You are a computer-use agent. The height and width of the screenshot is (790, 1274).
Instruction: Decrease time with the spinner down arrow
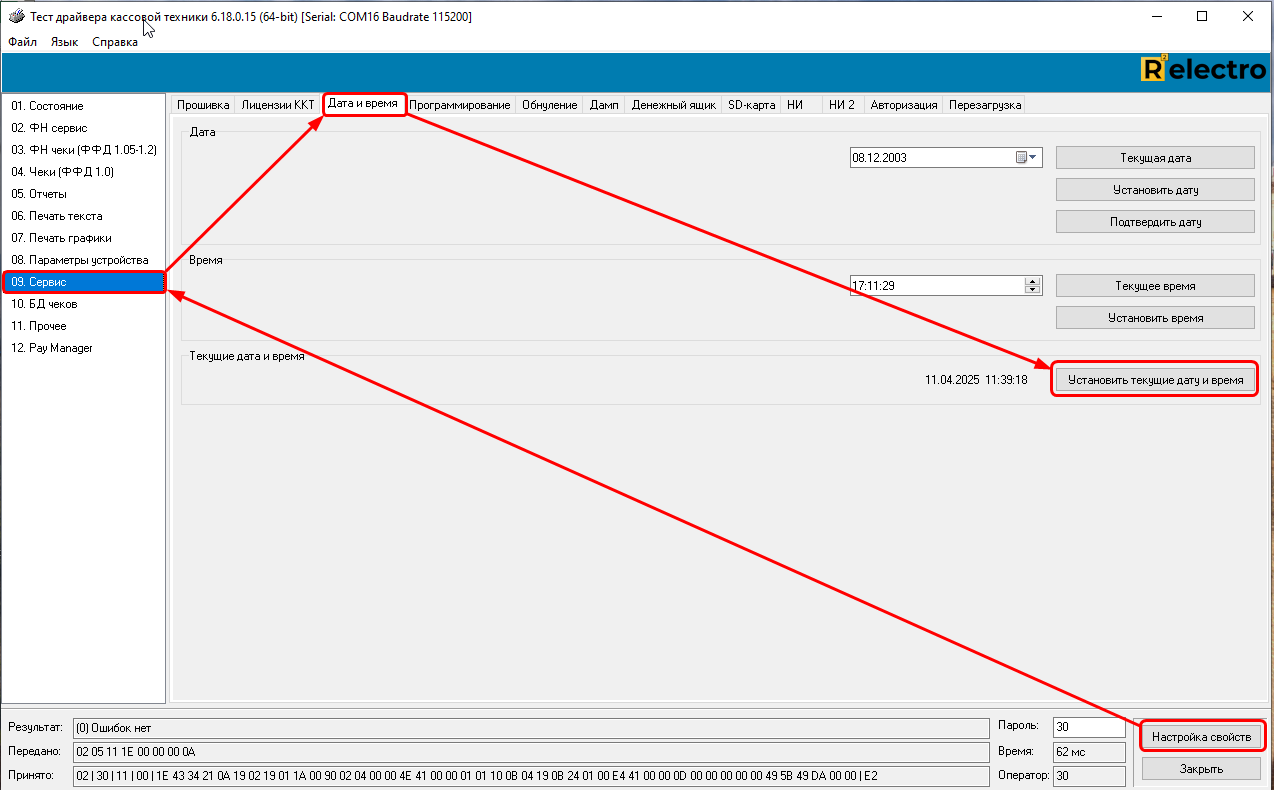(x=1033, y=290)
